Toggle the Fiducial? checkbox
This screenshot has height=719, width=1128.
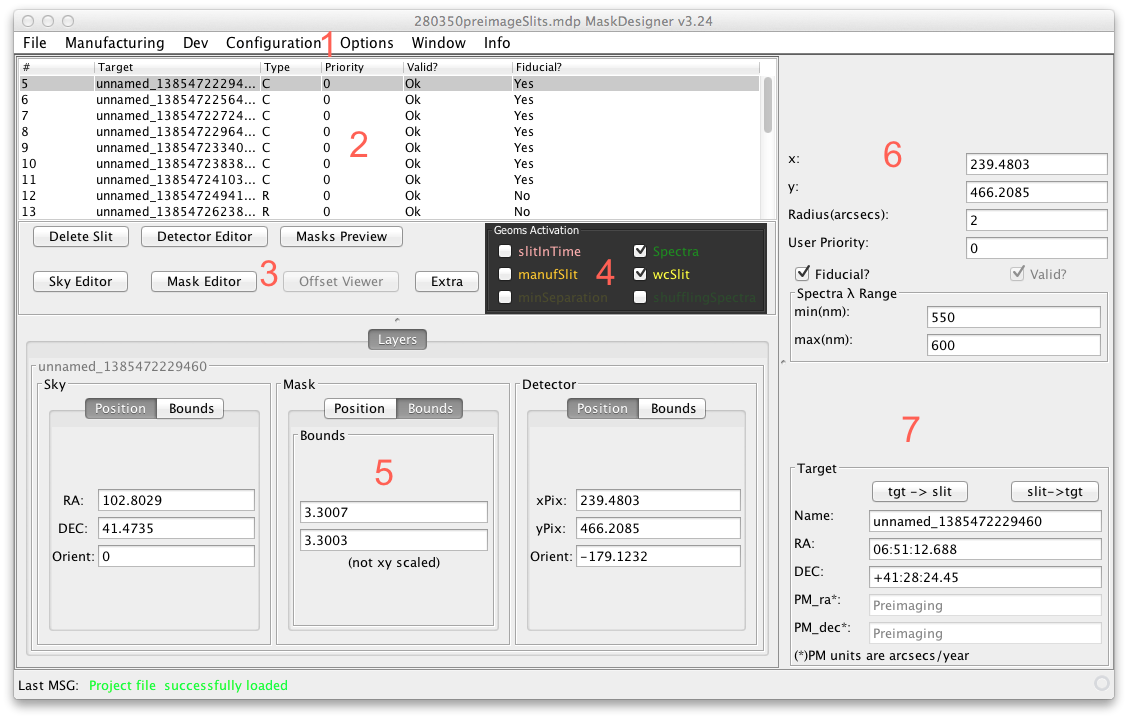tap(803, 273)
